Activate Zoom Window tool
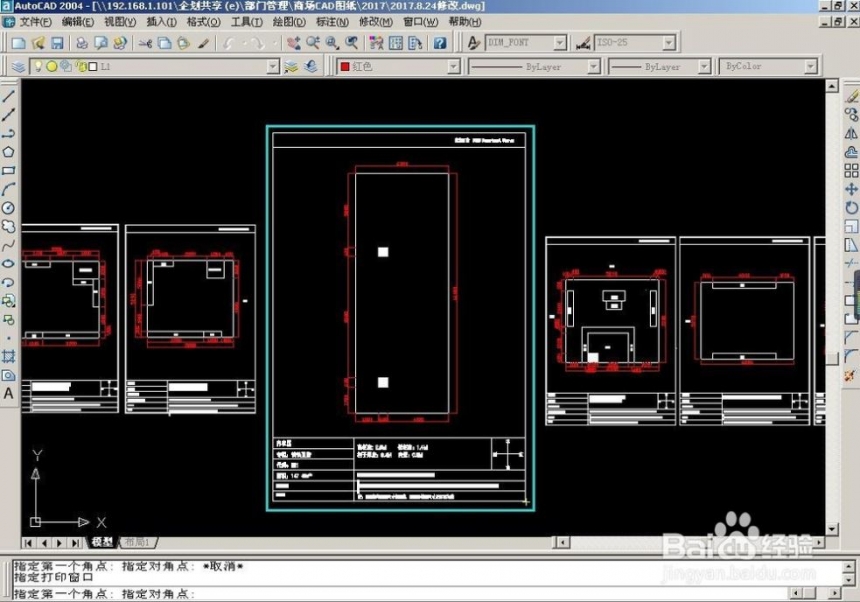860x602 pixels. point(332,43)
